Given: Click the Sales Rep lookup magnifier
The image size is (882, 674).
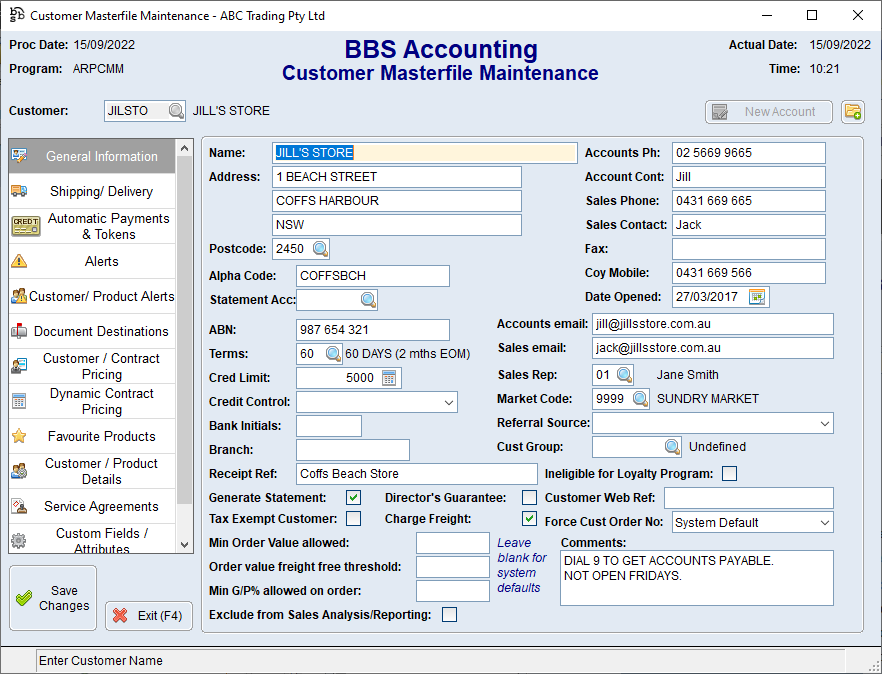Looking at the screenshot, I should click(624, 375).
